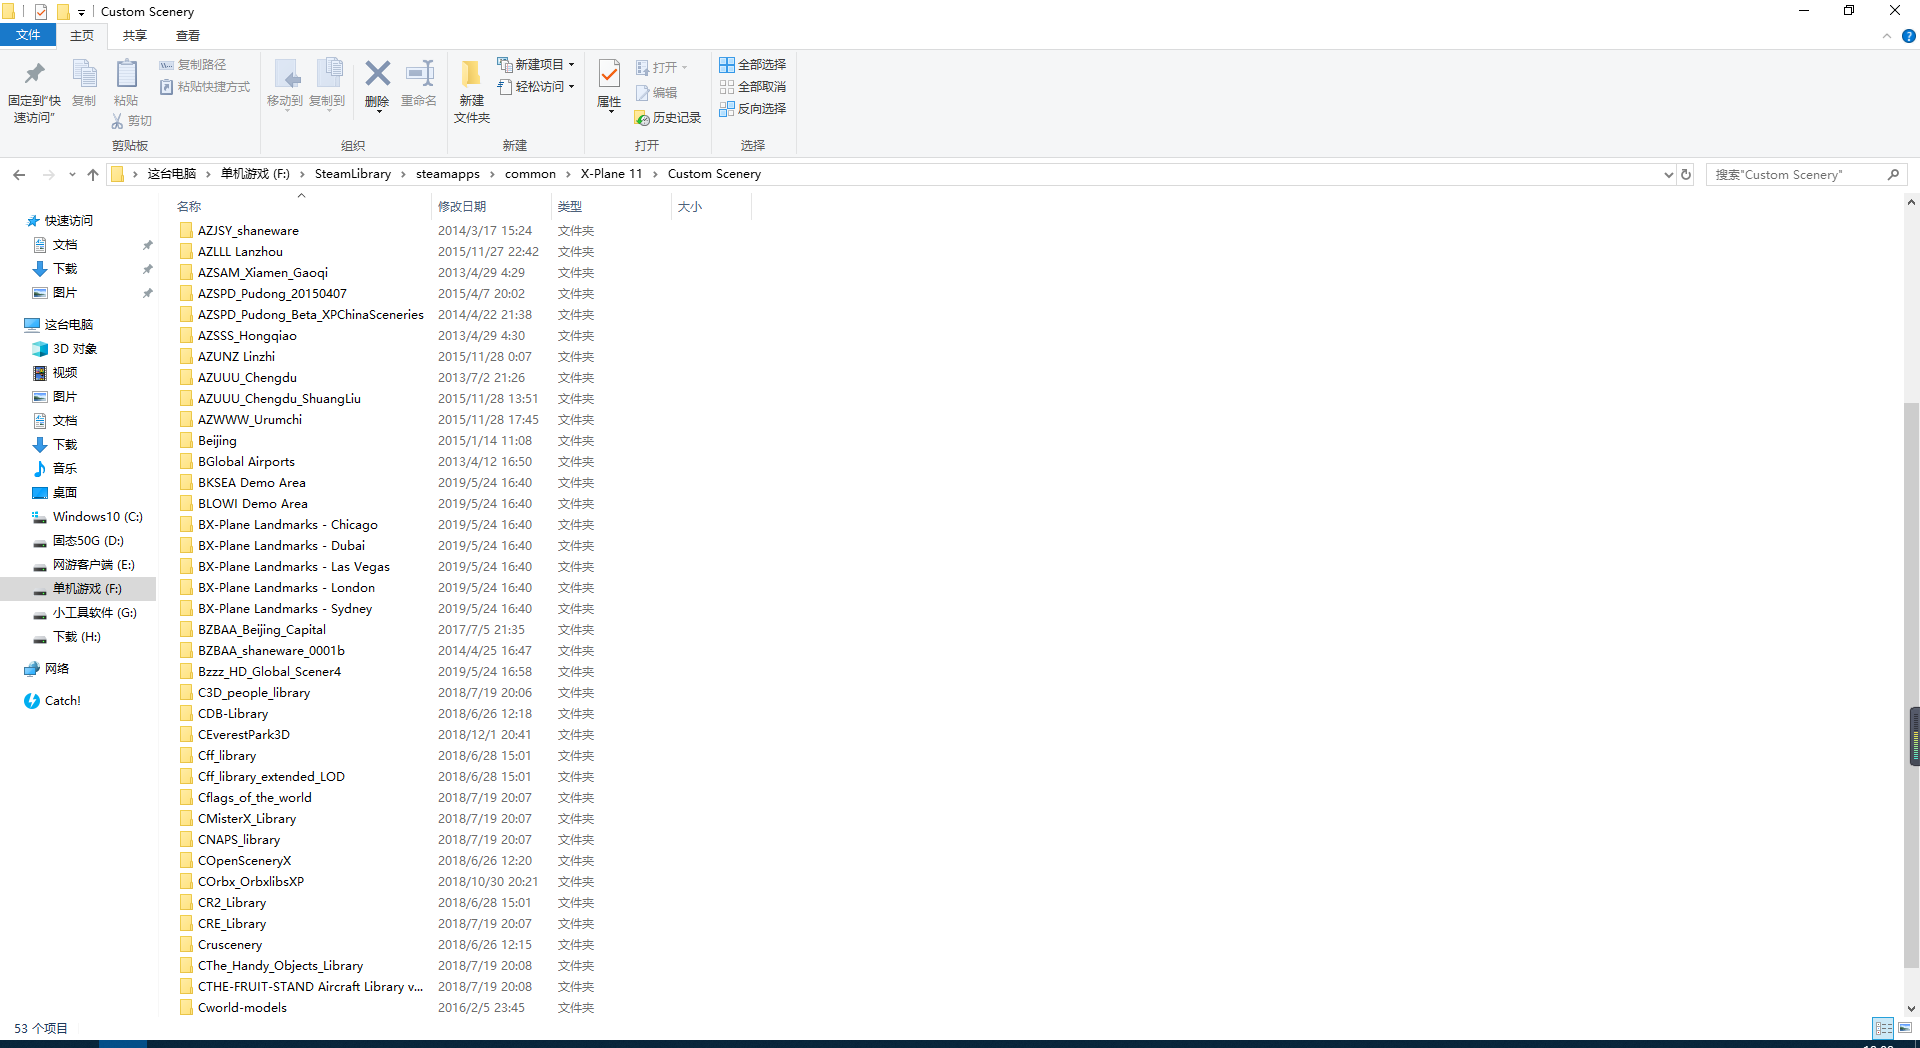Refresh the folder view
The width and height of the screenshot is (1920, 1048).
coord(1686,174)
